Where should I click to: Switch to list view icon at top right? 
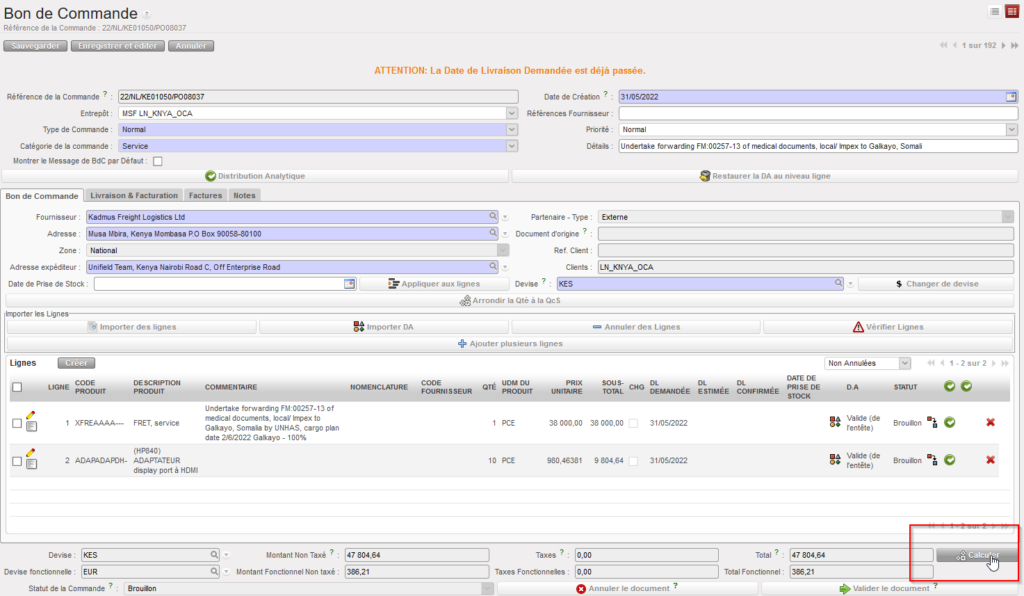point(995,11)
